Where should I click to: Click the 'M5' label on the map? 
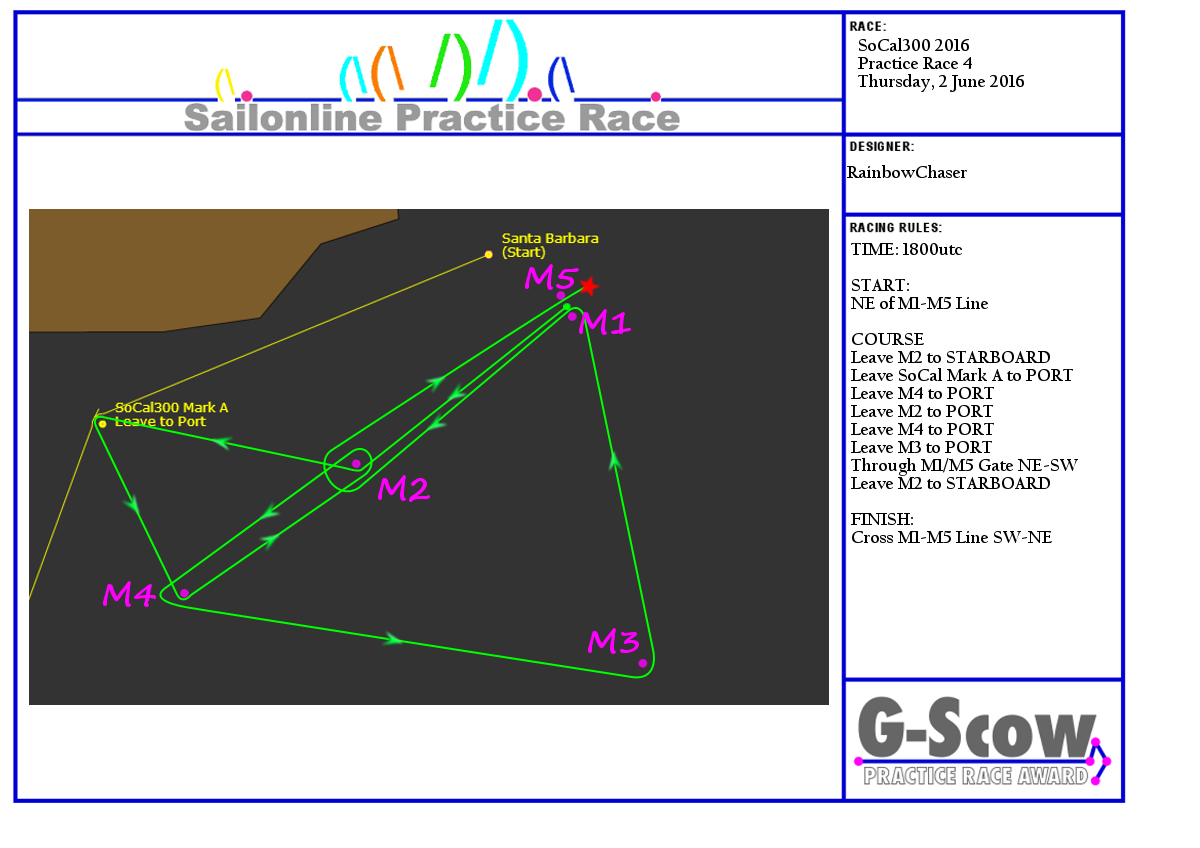(552, 278)
